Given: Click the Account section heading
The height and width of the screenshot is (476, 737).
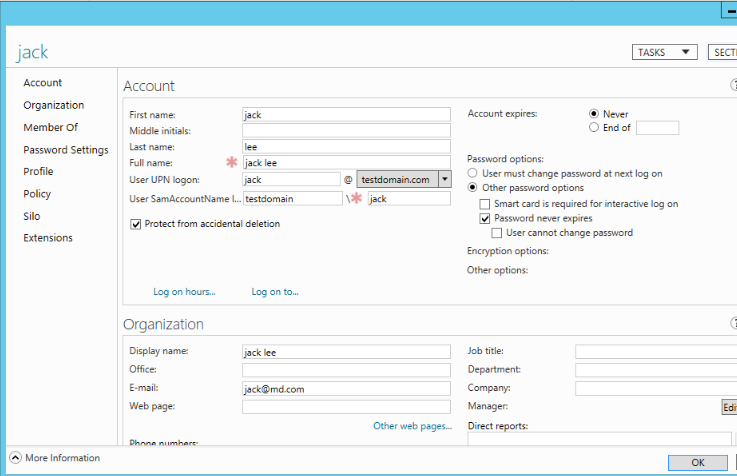Looking at the screenshot, I should tap(149, 86).
